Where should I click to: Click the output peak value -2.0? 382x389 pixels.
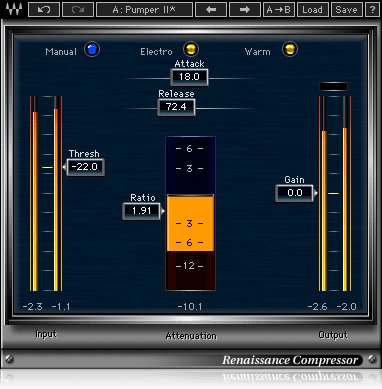346,307
